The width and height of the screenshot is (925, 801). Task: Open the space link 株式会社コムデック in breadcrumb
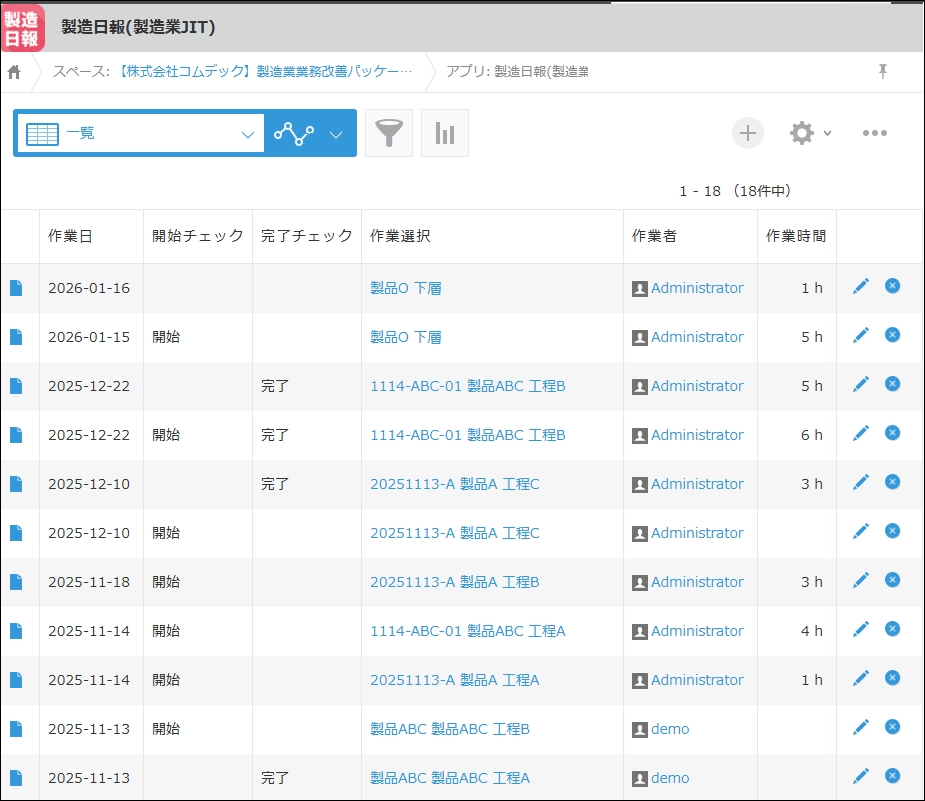click(x=264, y=72)
